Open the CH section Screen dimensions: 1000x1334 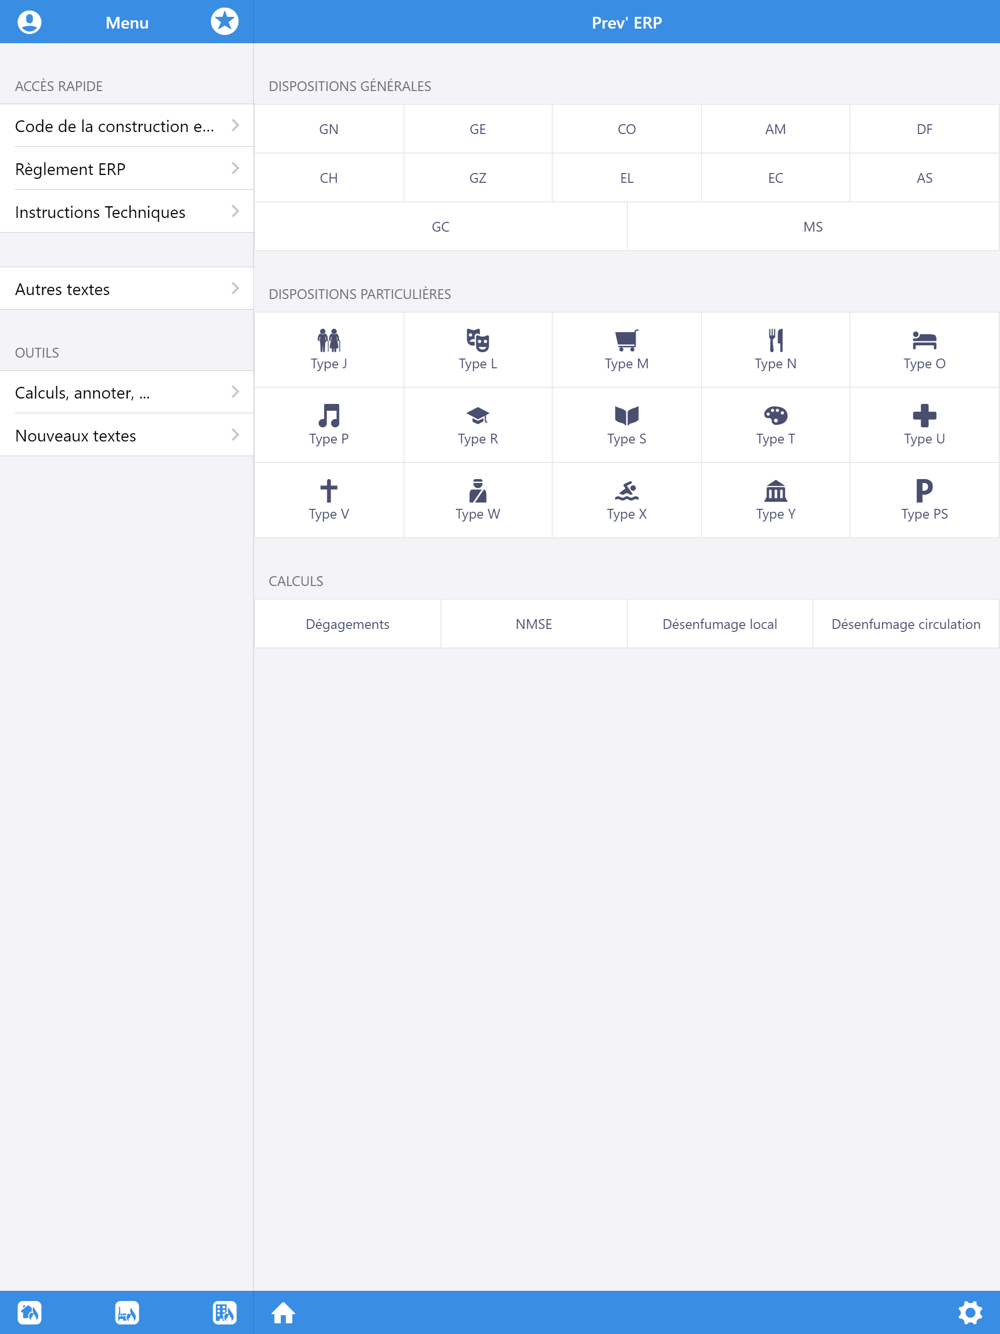coord(329,178)
